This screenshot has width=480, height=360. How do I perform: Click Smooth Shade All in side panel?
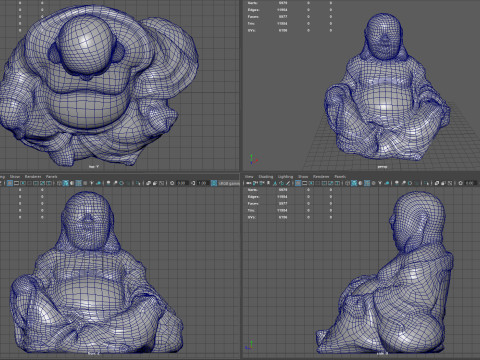tap(354, 183)
